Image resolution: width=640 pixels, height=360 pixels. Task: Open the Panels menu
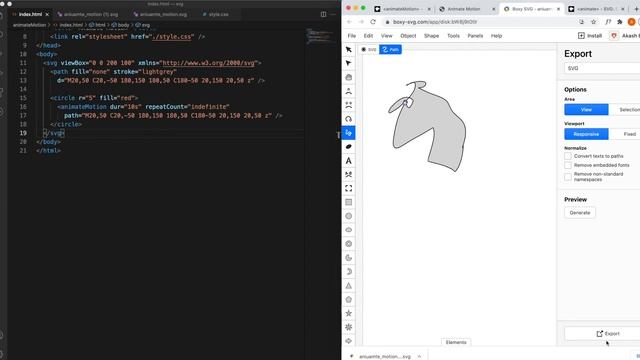pos(475,36)
